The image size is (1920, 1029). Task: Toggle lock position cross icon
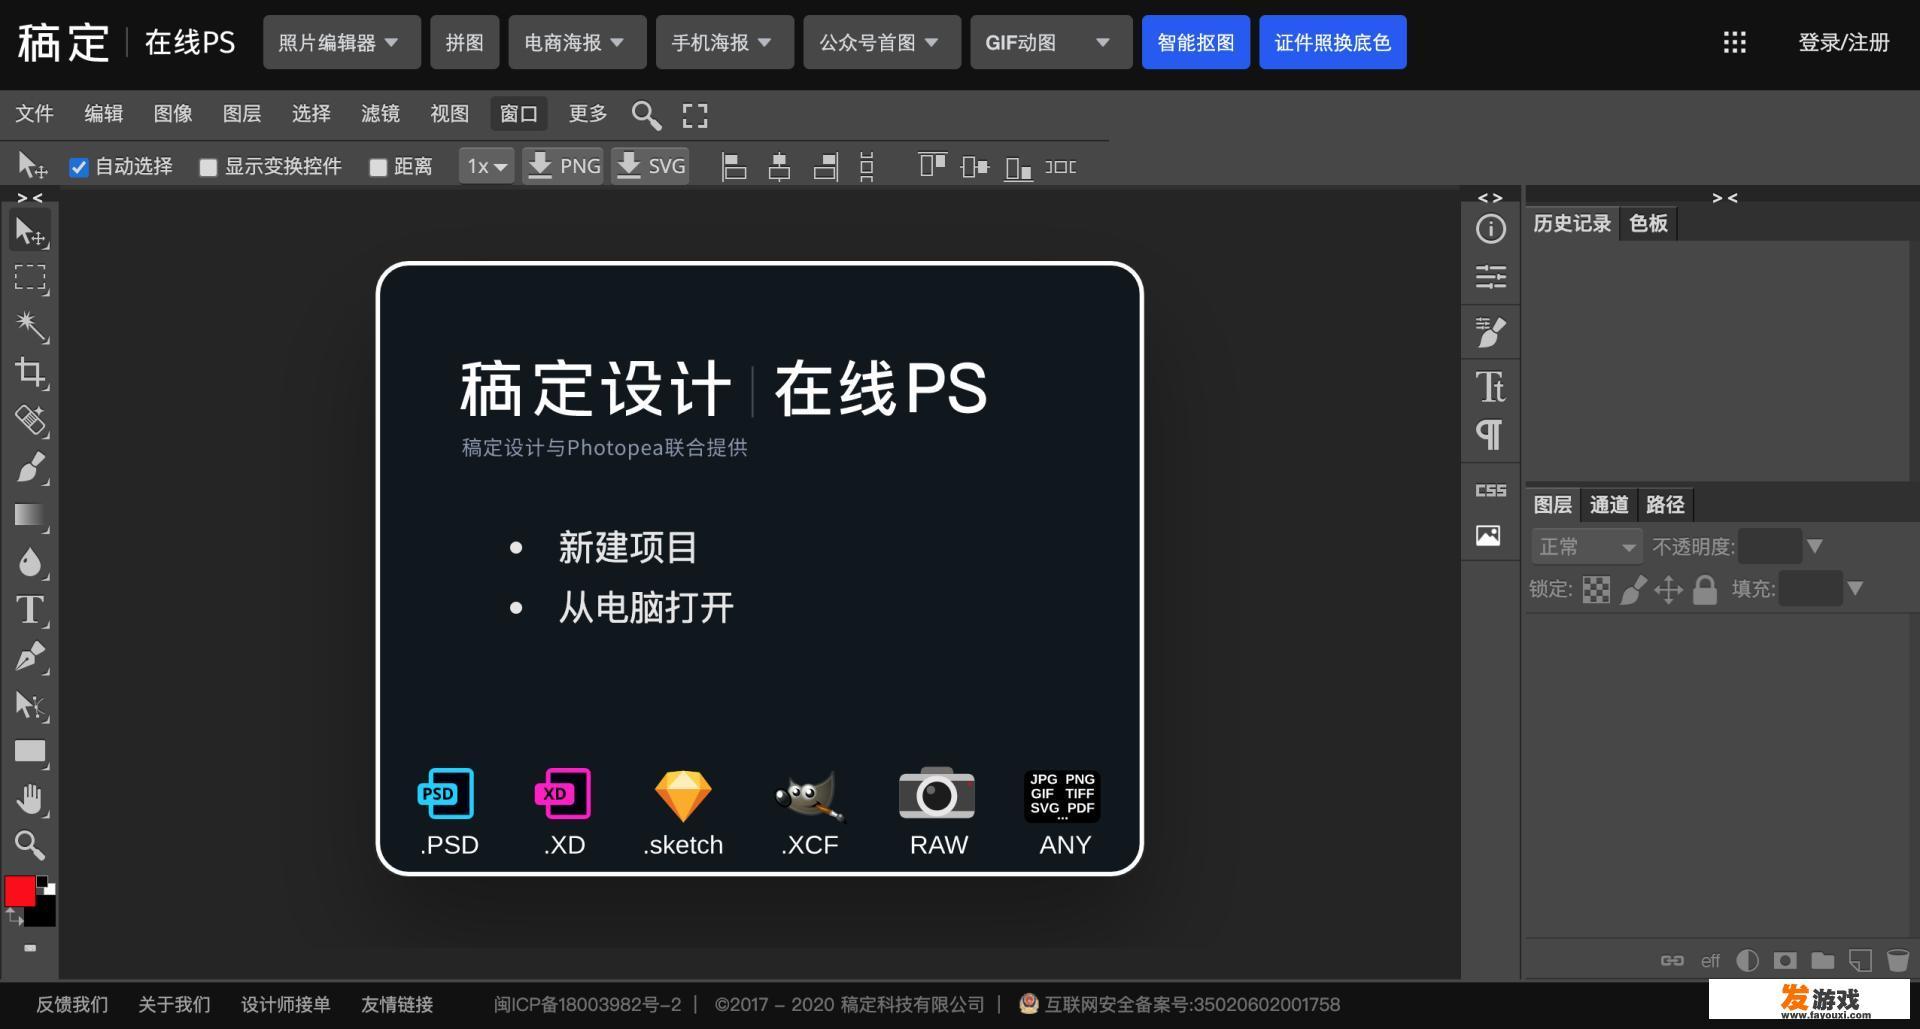coord(1668,590)
